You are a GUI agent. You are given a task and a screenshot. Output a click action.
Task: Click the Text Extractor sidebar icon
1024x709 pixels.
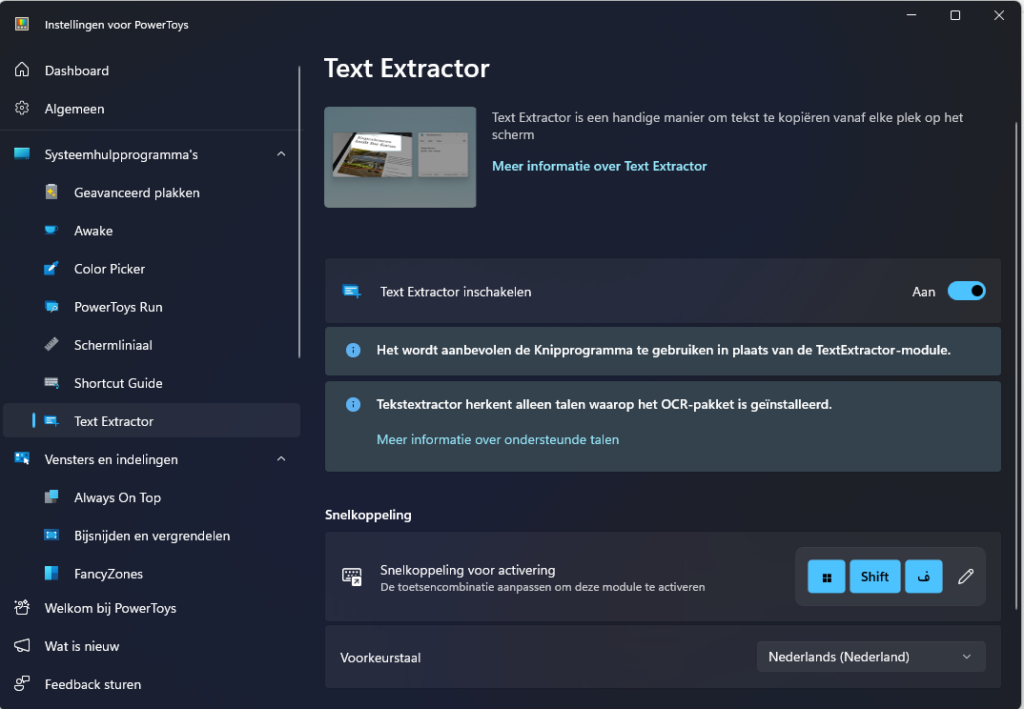click(x=52, y=421)
